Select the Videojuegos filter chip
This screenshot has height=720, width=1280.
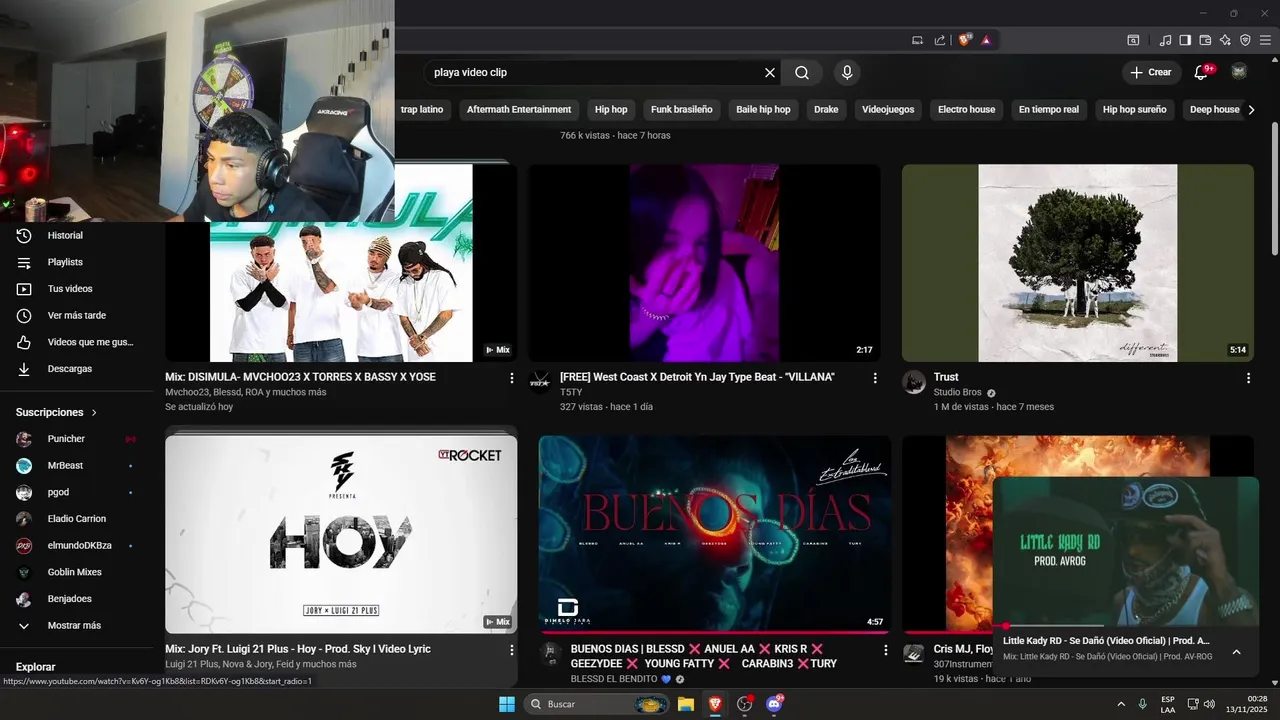888,109
